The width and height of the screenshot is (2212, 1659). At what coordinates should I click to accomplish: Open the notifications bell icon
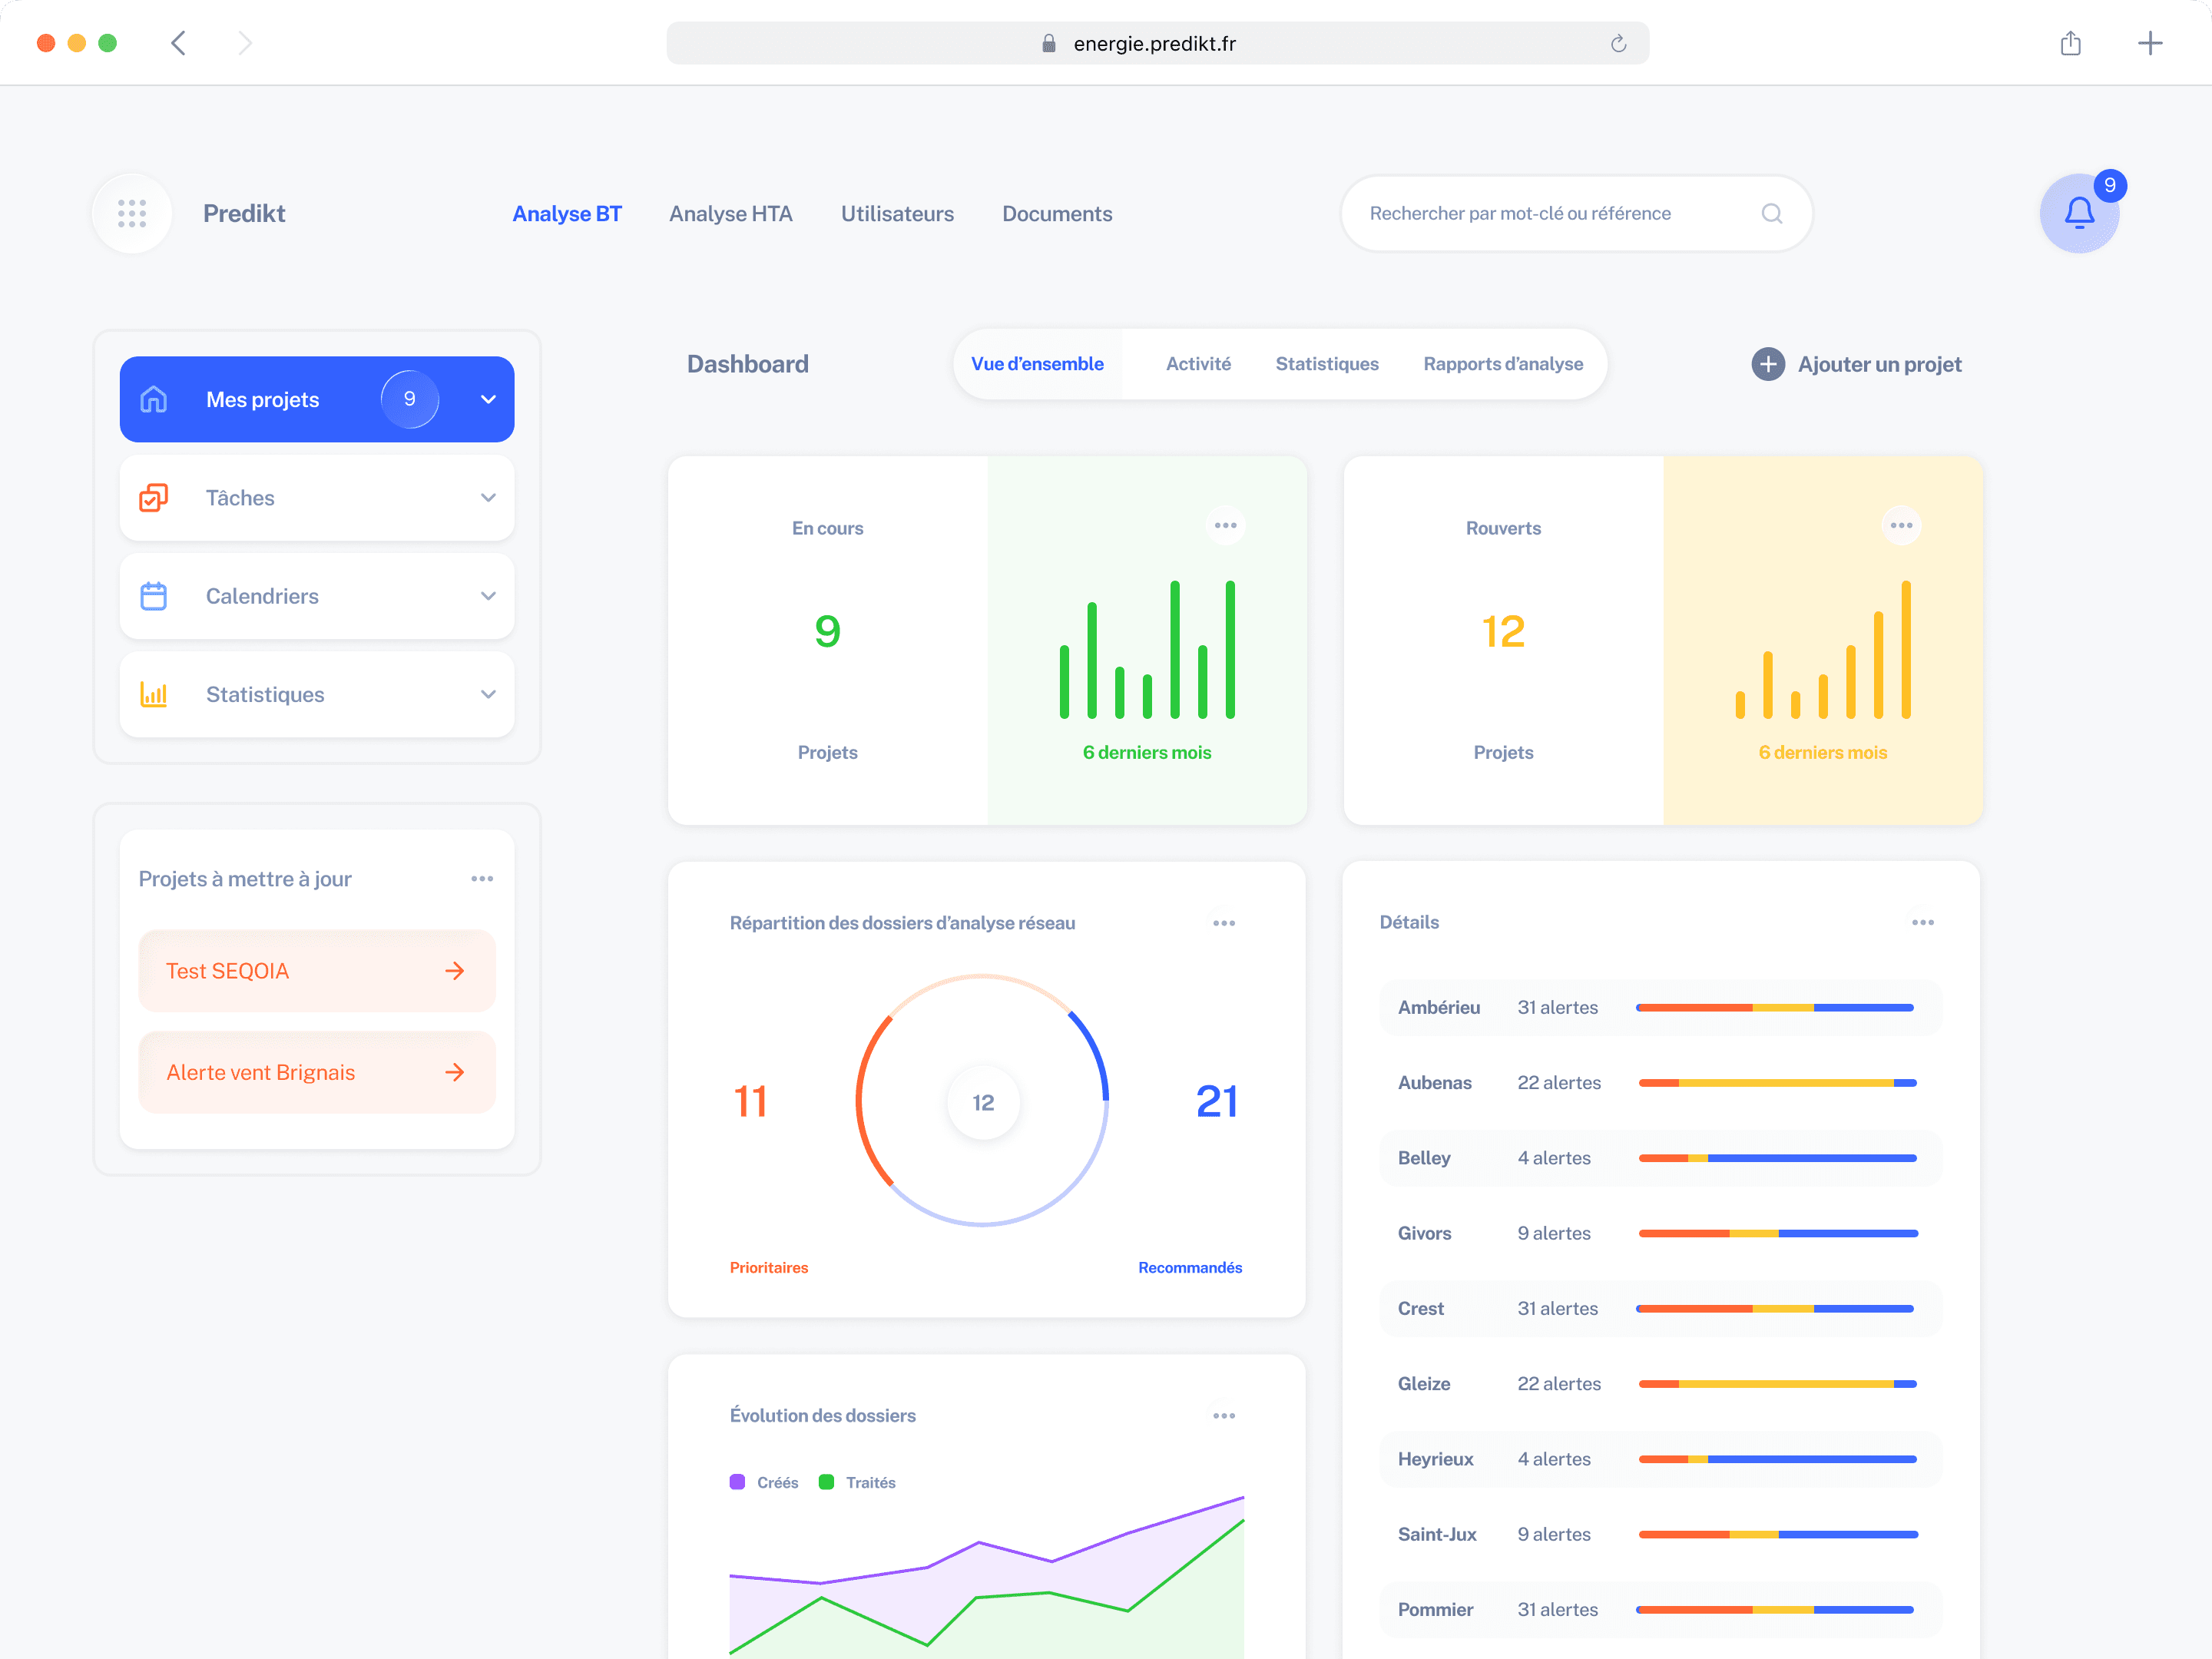tap(2078, 213)
